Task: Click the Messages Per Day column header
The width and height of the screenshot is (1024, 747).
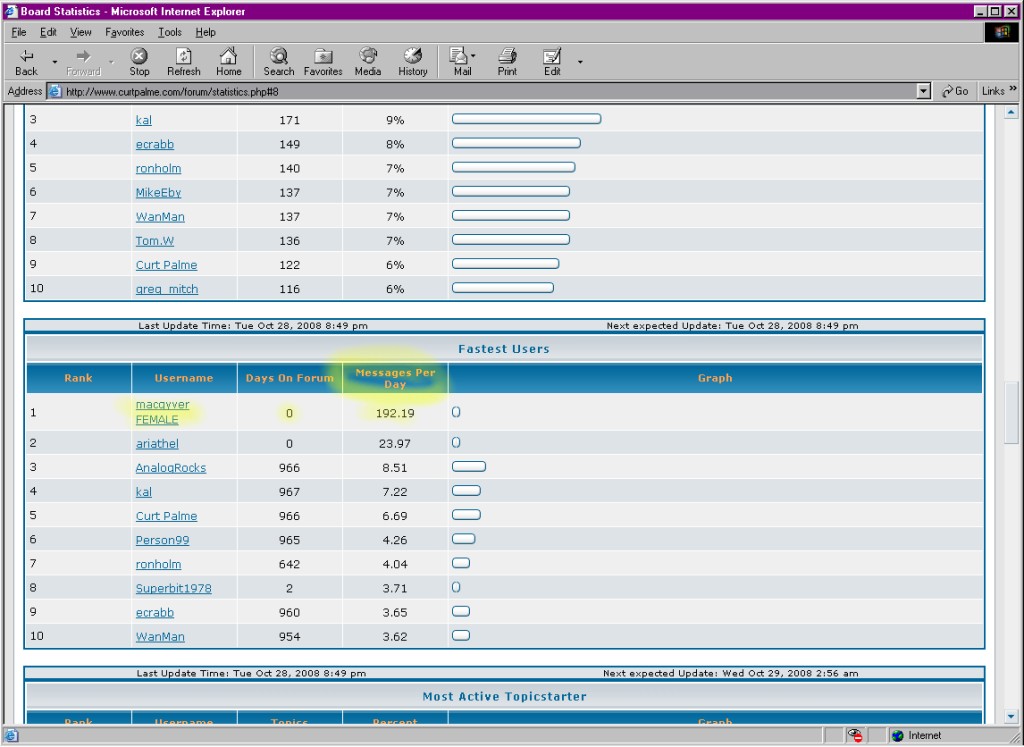Action: [395, 379]
